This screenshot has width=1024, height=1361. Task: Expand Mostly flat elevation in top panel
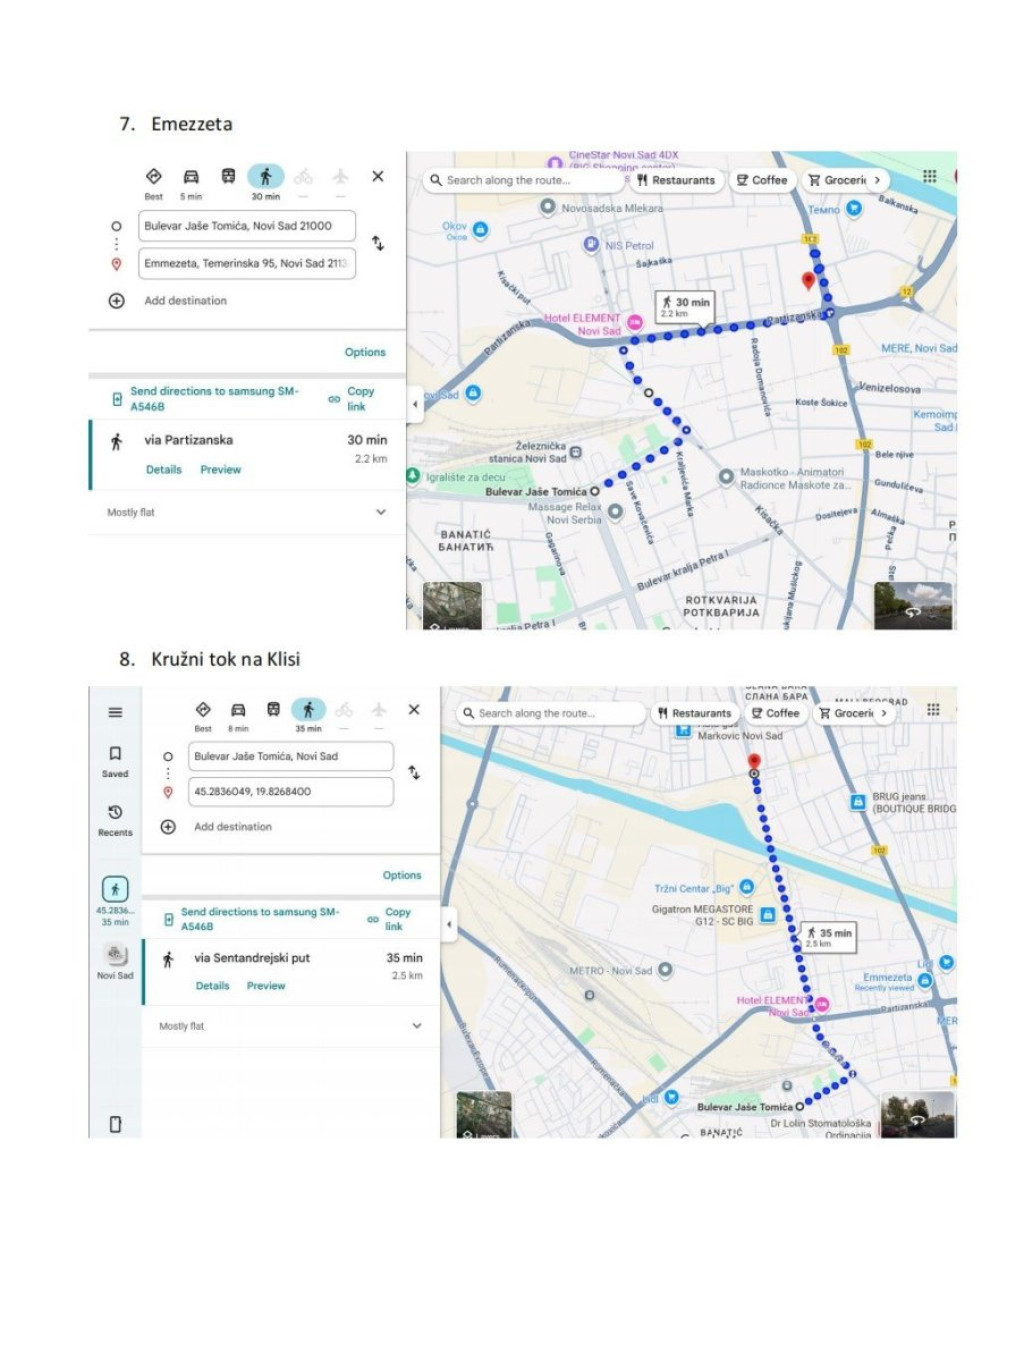[x=380, y=512]
